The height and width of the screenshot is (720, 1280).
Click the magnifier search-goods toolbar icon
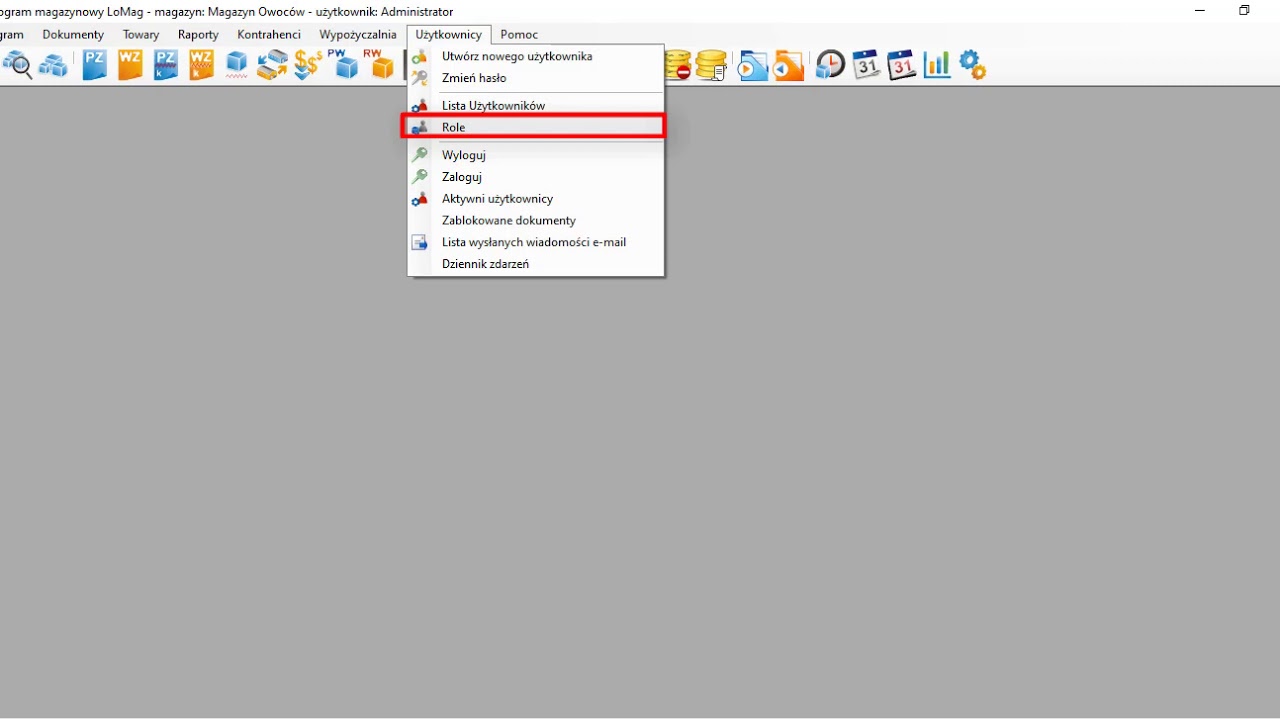17,65
